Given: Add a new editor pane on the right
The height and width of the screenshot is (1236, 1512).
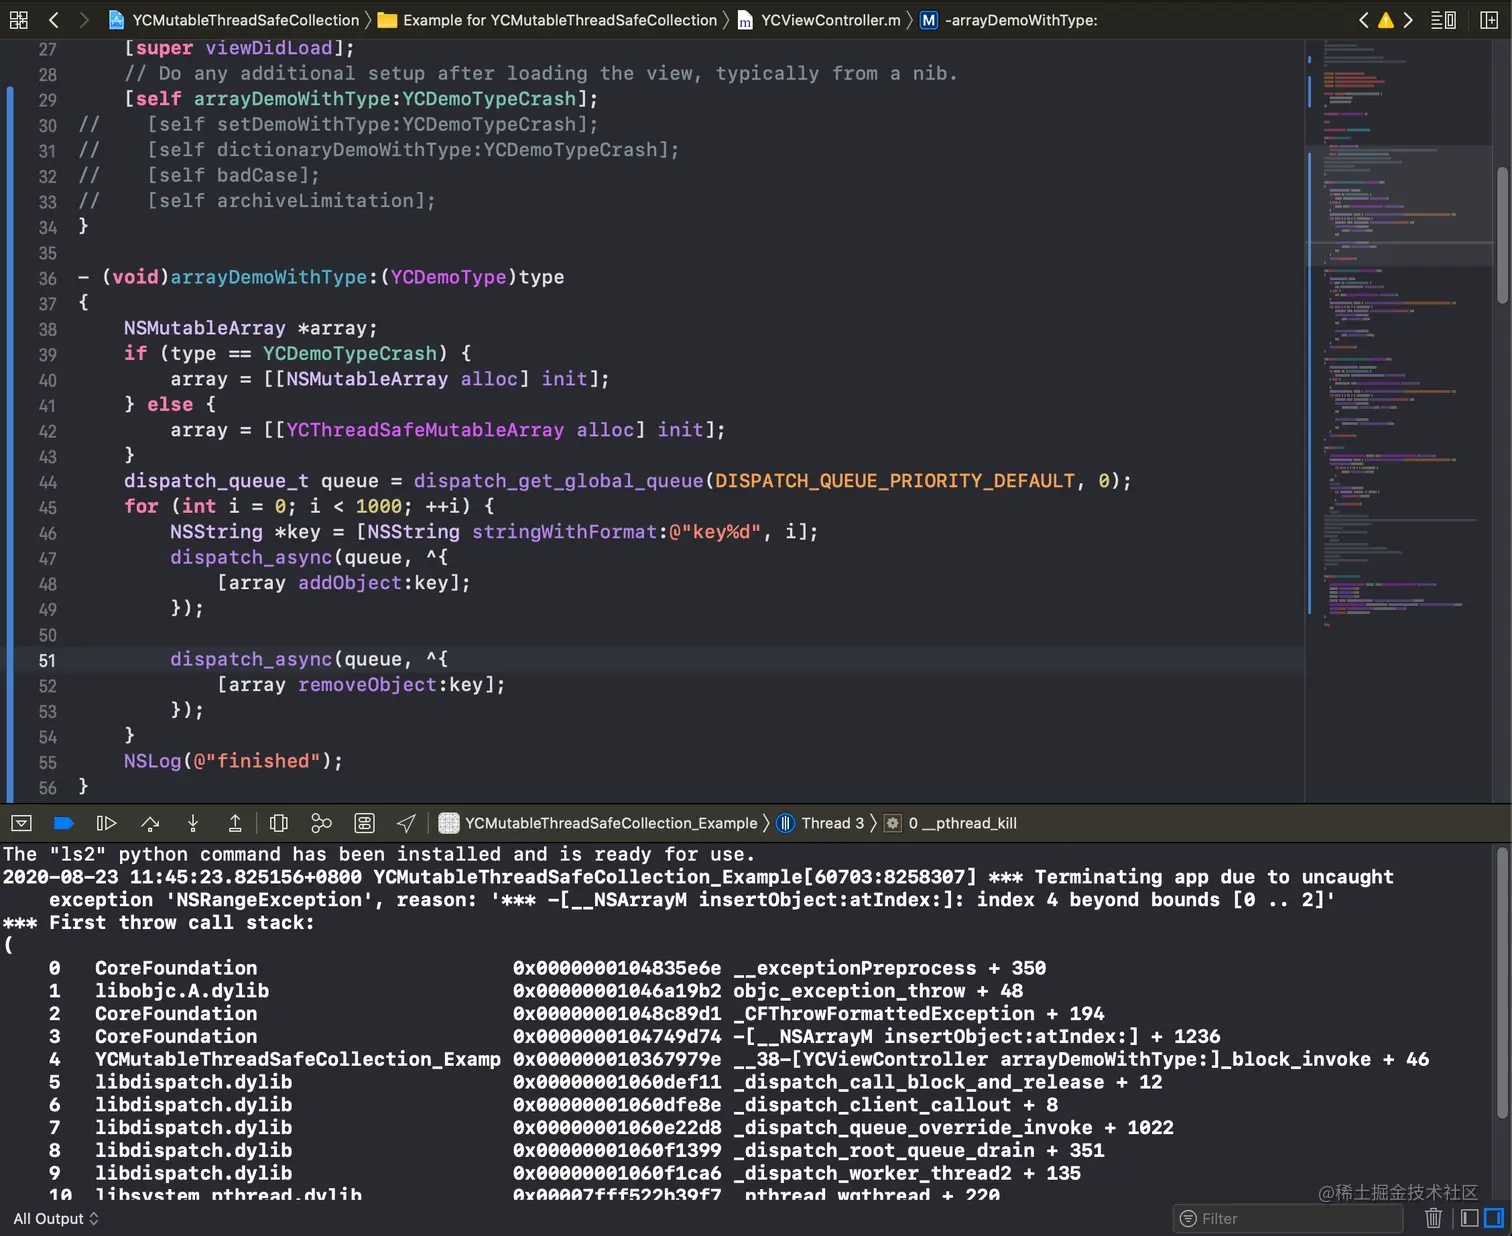Looking at the screenshot, I should click(1489, 20).
